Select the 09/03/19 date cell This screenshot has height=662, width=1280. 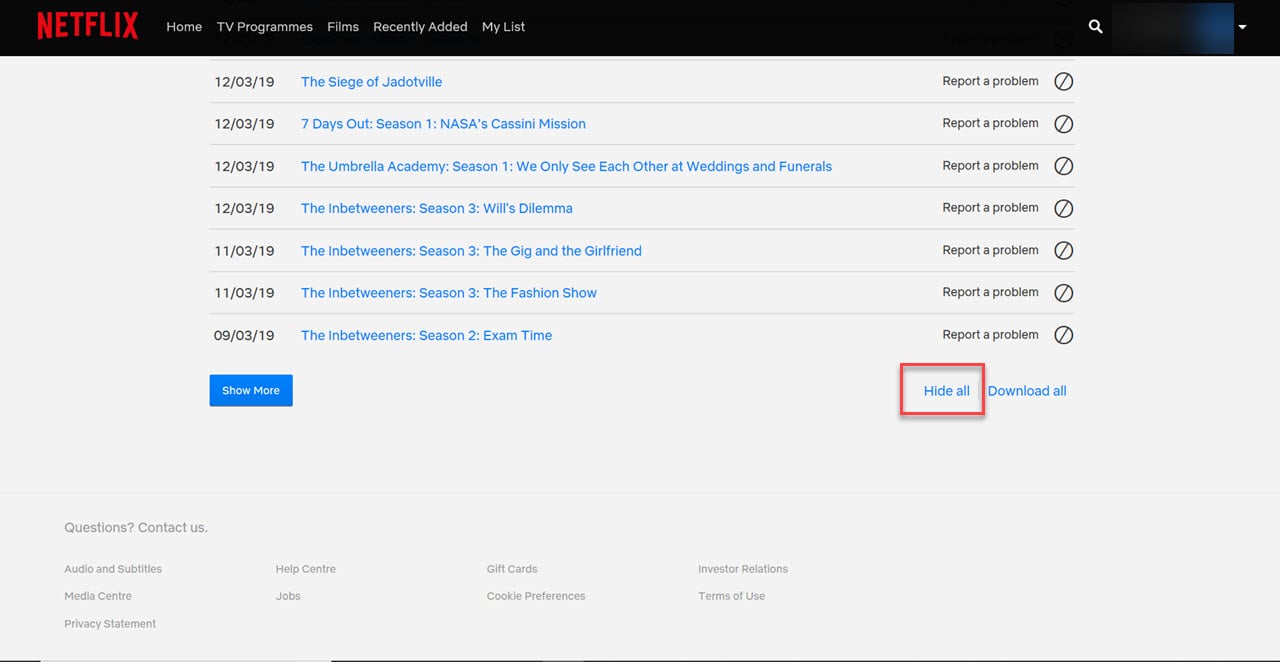point(244,335)
